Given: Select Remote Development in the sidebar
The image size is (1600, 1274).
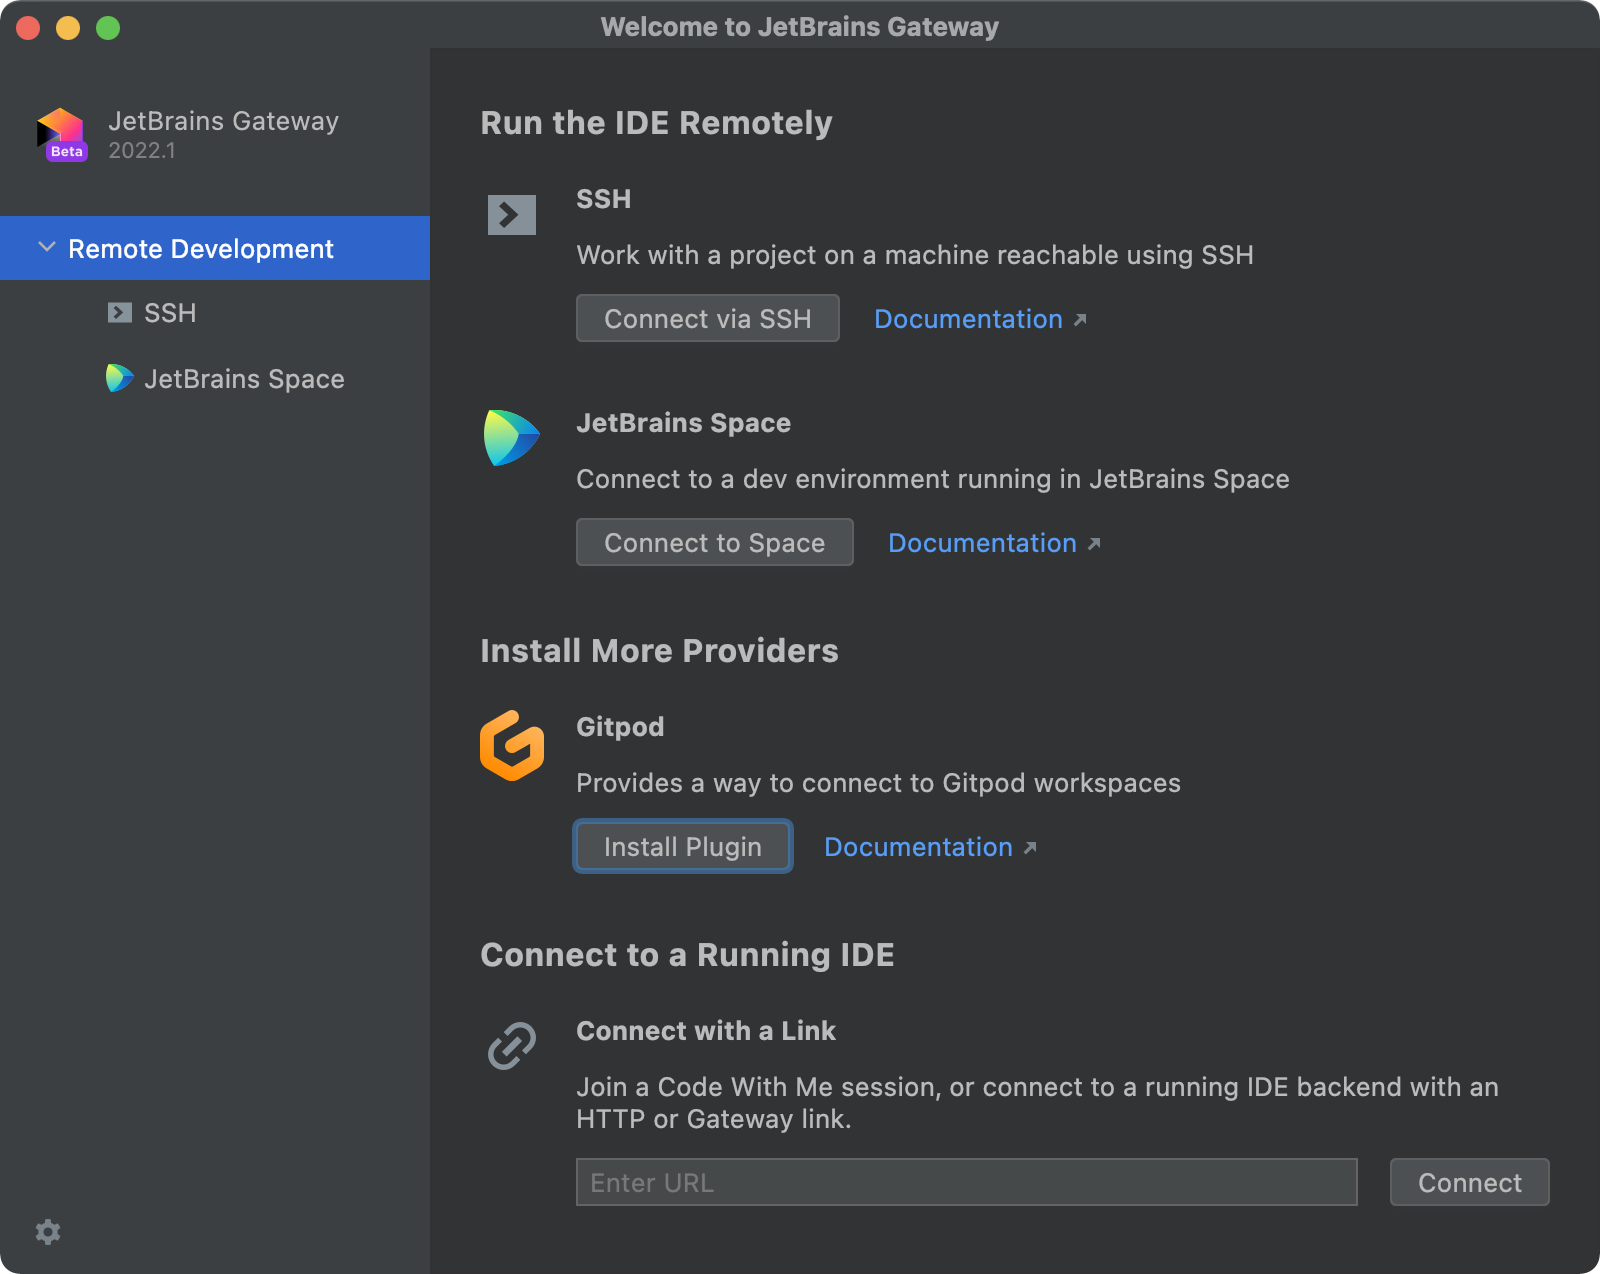Looking at the screenshot, I should click(201, 249).
